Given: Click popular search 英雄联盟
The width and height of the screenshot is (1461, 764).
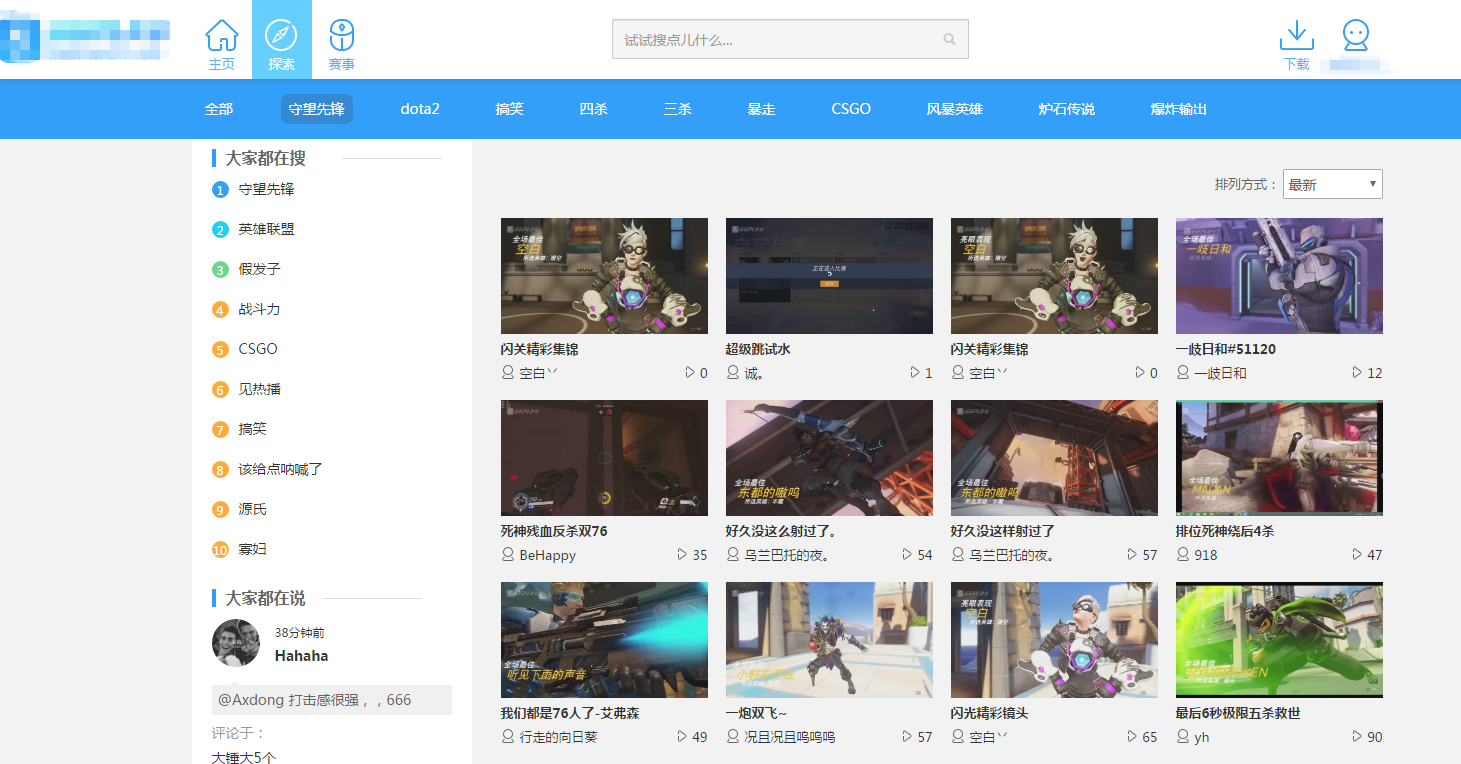Looking at the screenshot, I should tap(267, 229).
